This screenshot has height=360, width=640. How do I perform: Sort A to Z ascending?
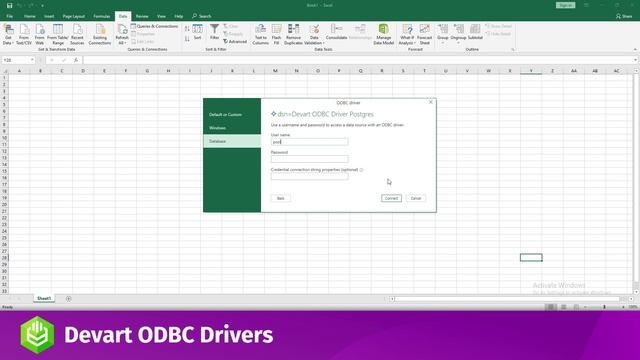click(x=187, y=29)
